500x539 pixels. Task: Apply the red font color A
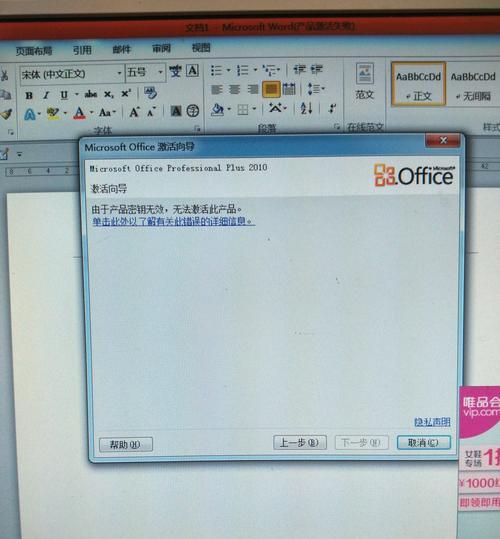click(79, 113)
